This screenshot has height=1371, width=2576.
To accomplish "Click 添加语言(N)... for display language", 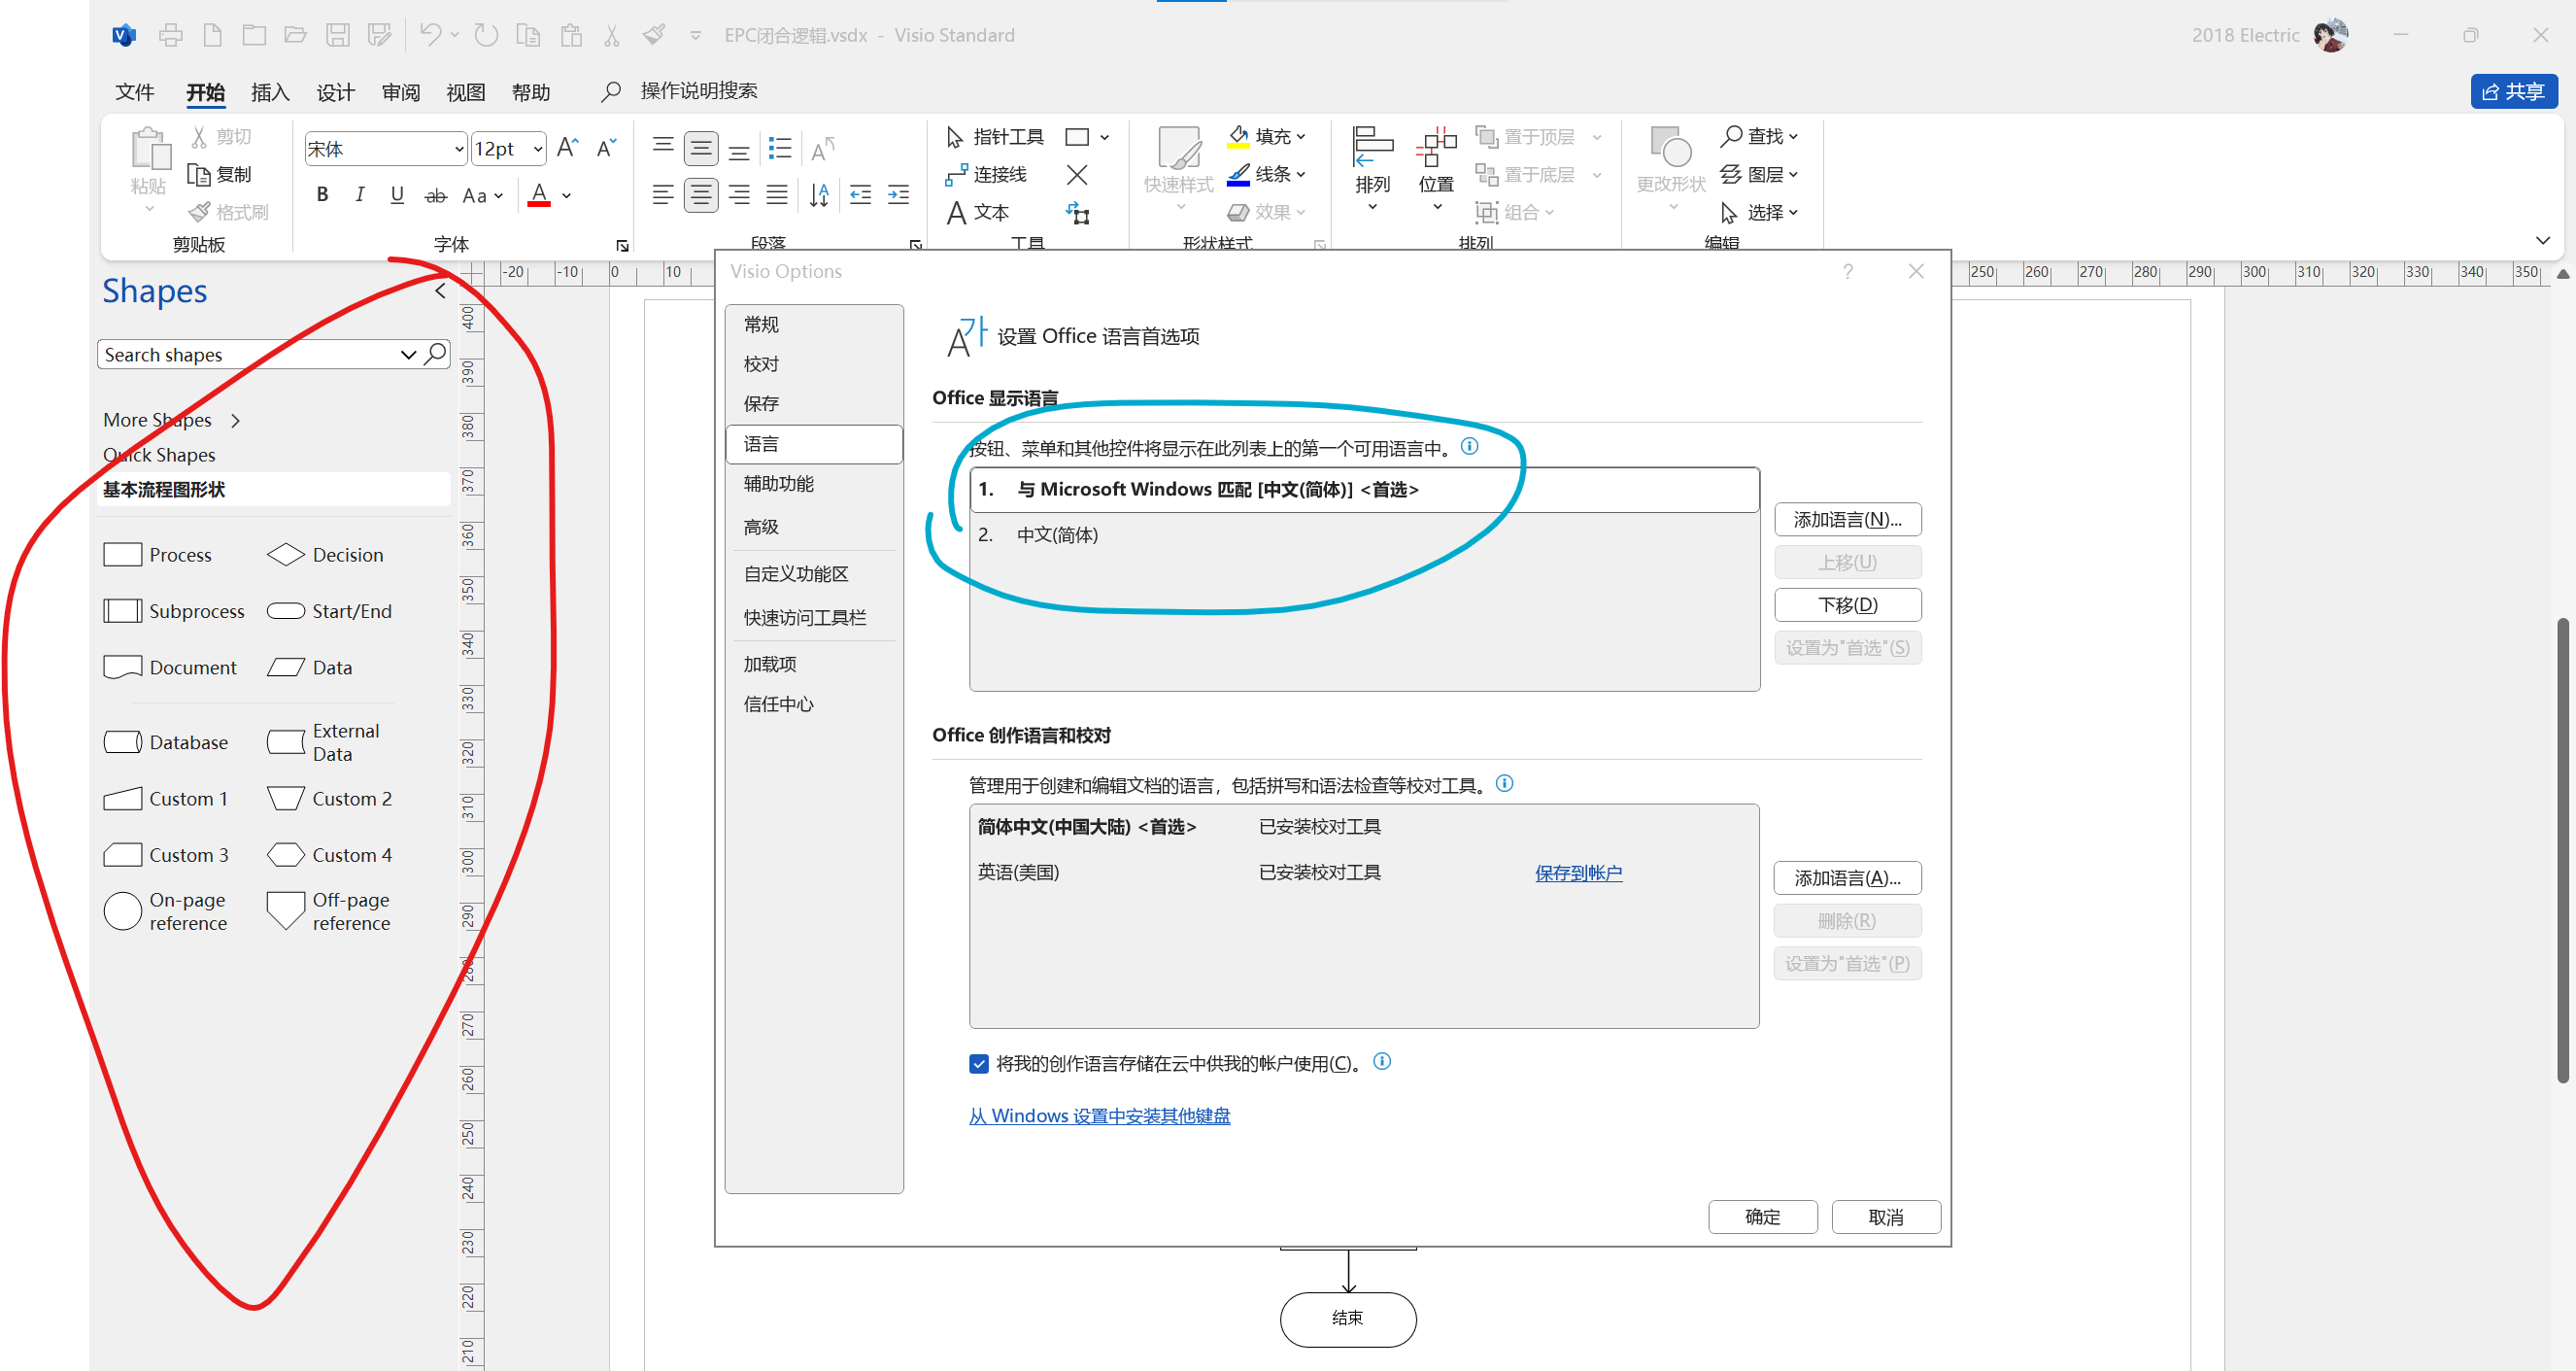I will click(x=1847, y=519).
